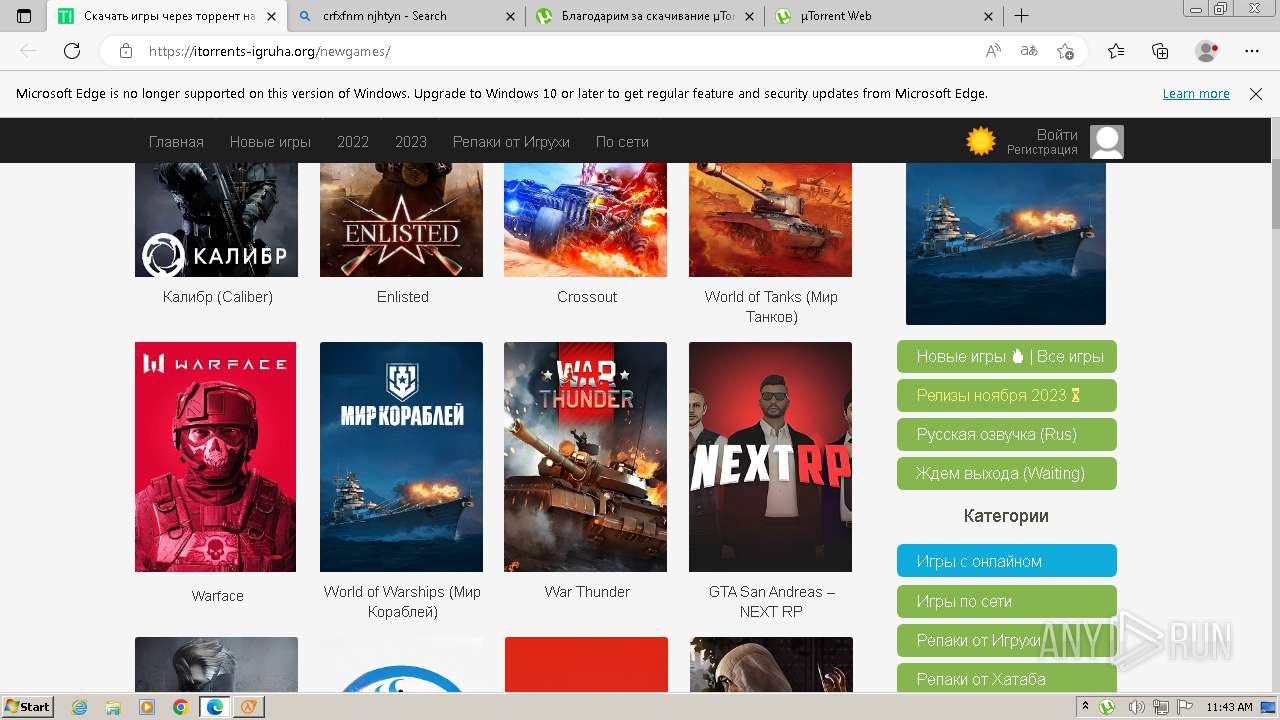Click Новые игры | Все игры button
This screenshot has width=1280, height=720.
[1007, 356]
